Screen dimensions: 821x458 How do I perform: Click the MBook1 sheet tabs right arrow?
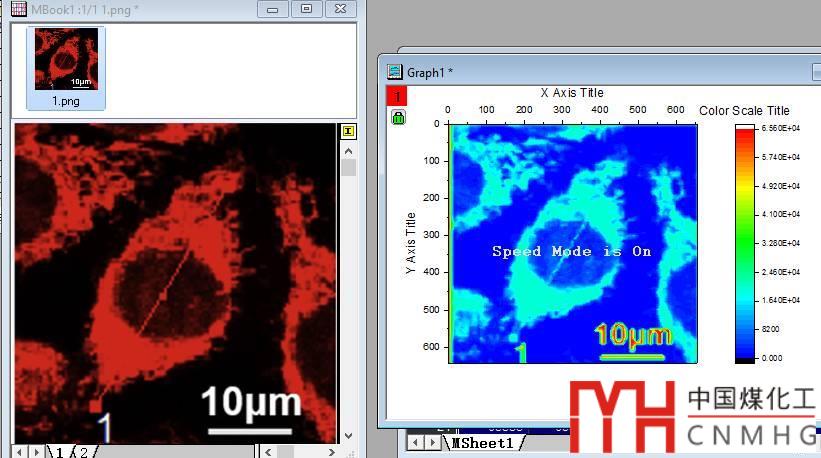click(x=37, y=451)
